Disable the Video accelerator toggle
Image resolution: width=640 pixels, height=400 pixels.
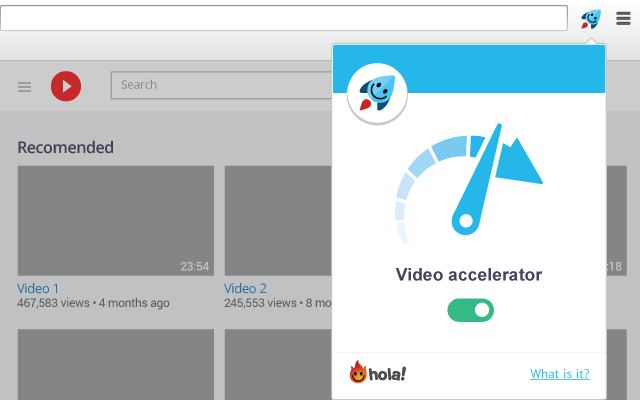coord(471,310)
